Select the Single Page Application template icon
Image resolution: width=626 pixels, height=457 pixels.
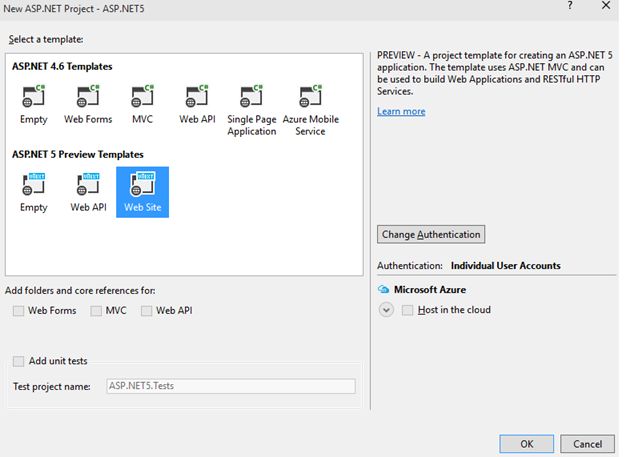(252, 97)
